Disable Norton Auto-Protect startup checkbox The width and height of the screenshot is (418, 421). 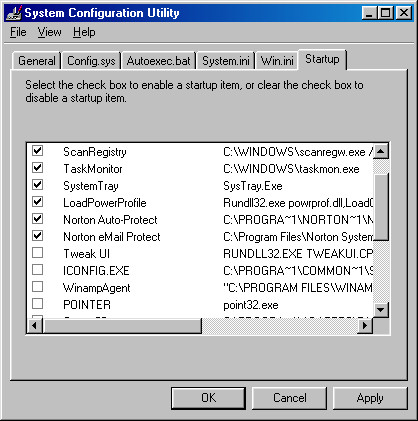click(38, 219)
